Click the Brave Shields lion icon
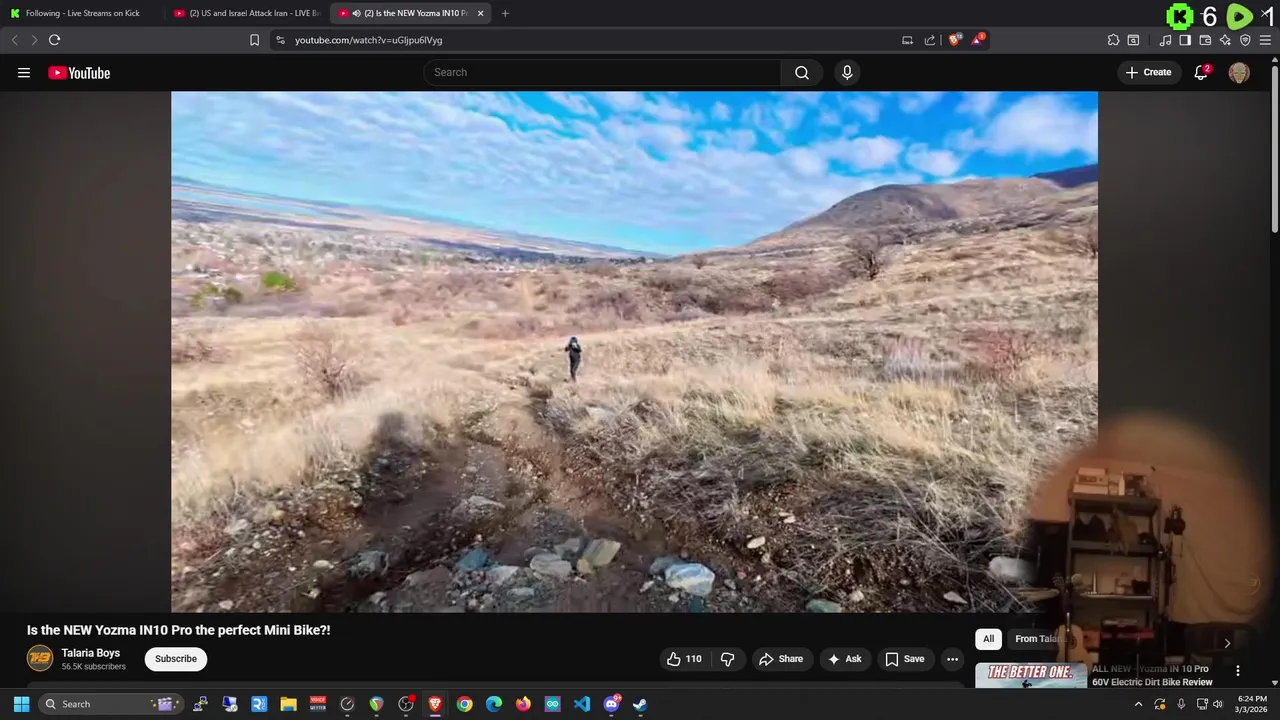This screenshot has height=720, width=1280. coord(955,40)
